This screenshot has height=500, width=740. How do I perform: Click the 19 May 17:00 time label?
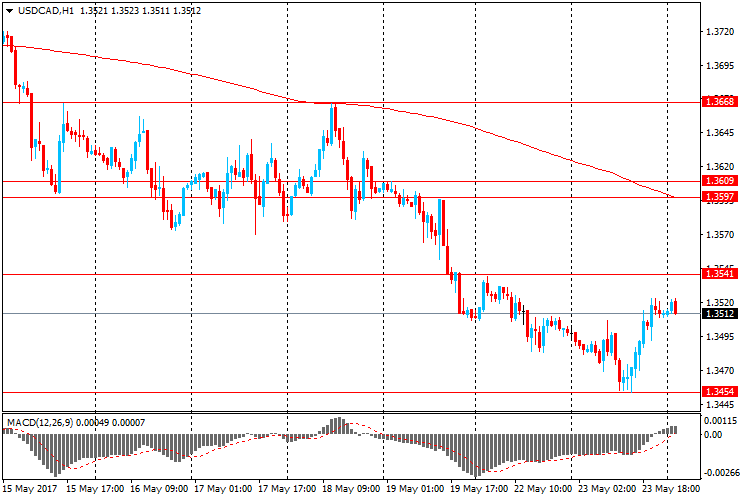click(478, 490)
